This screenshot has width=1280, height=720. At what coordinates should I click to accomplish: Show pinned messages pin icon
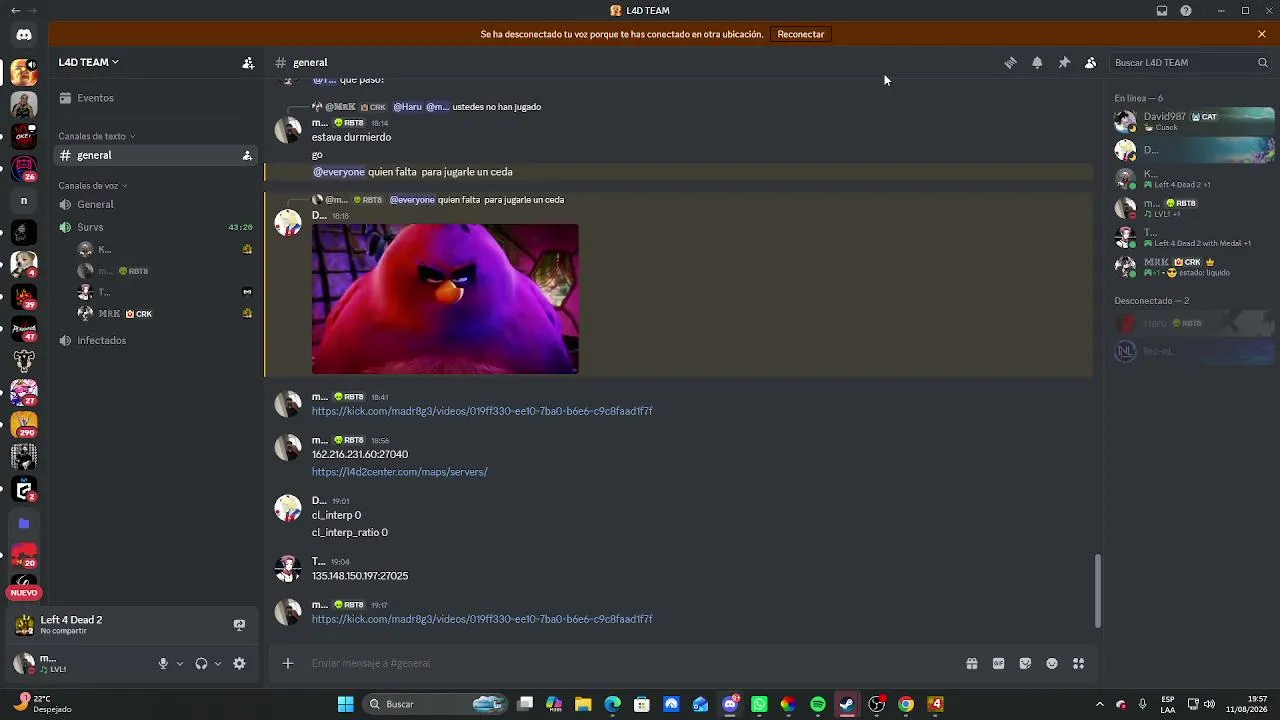tap(1064, 62)
